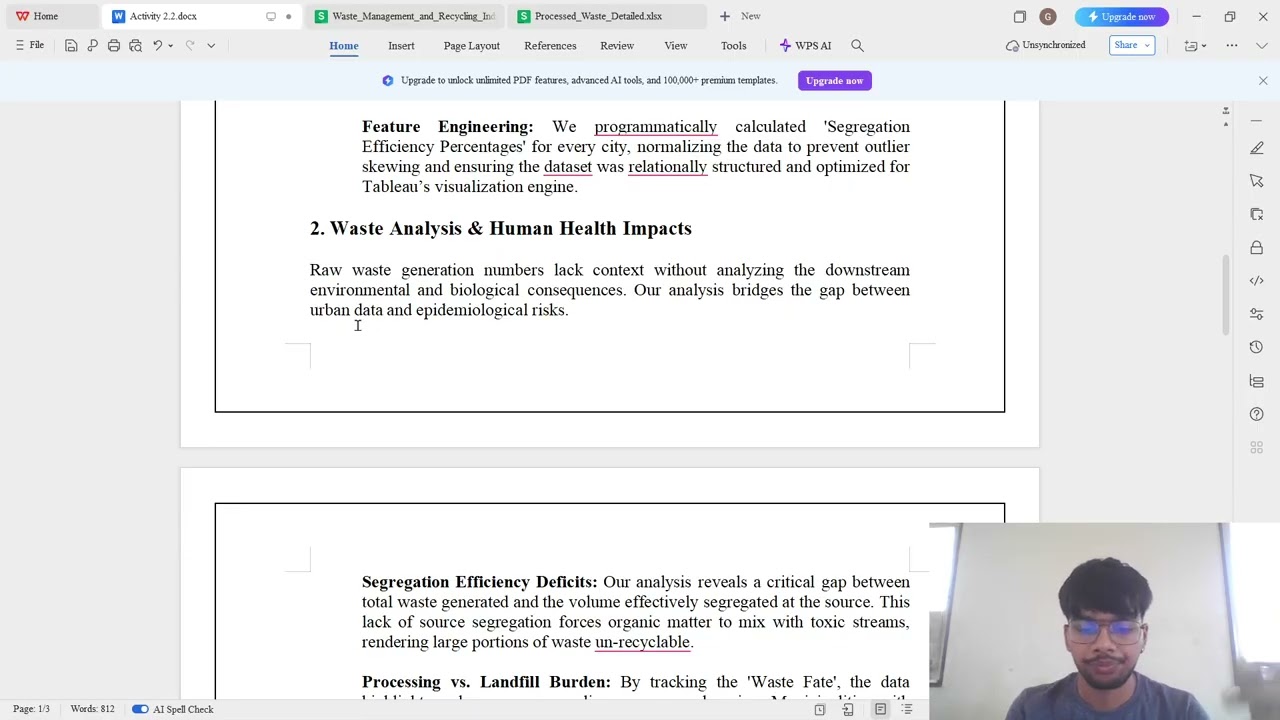Click the Page: 1/3 status indicator
The height and width of the screenshot is (720, 1280).
[x=31, y=709]
